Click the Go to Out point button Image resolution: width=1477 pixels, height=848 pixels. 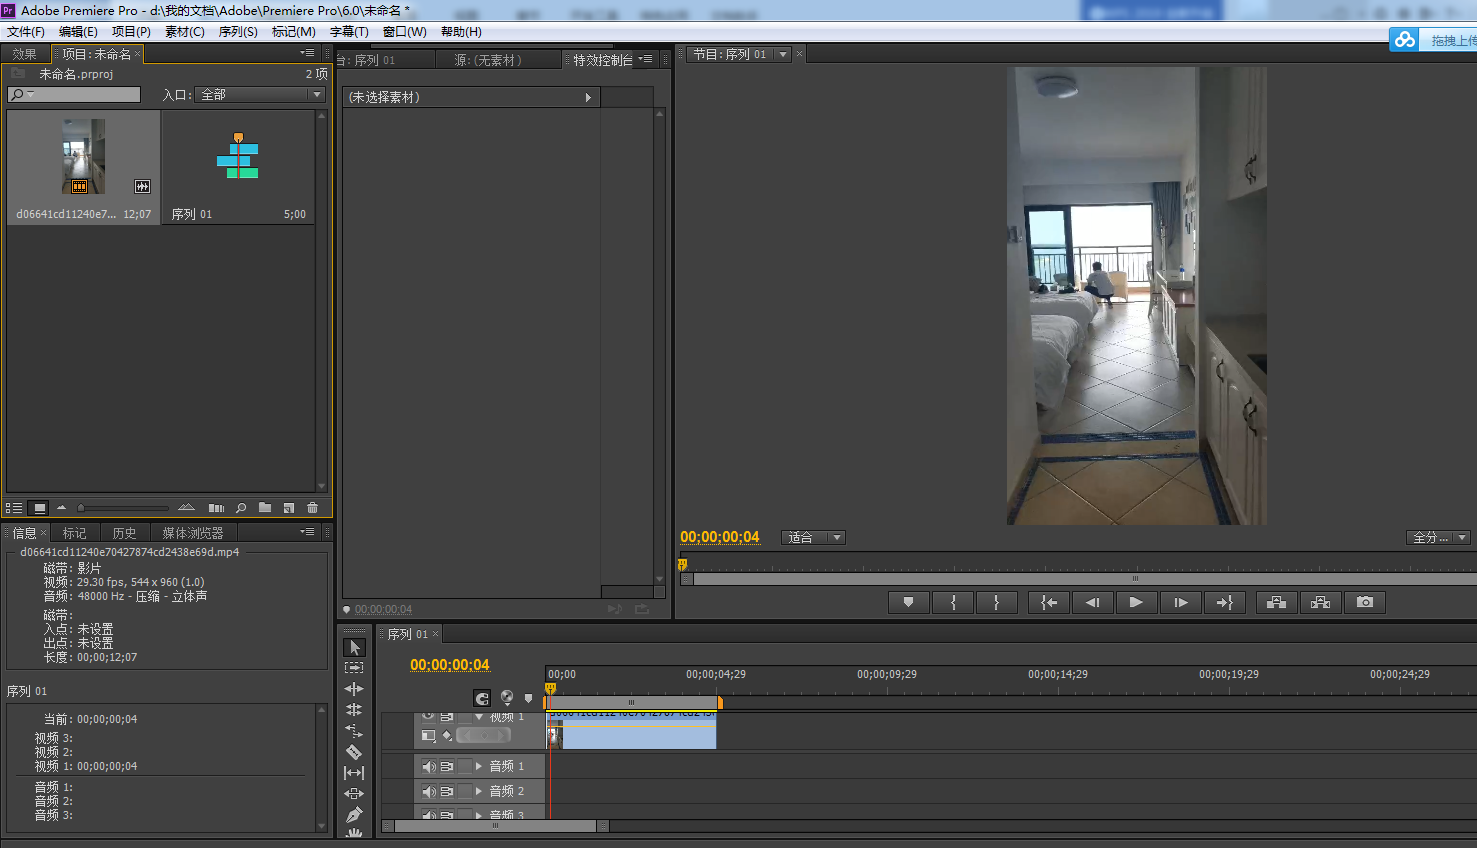(1224, 602)
